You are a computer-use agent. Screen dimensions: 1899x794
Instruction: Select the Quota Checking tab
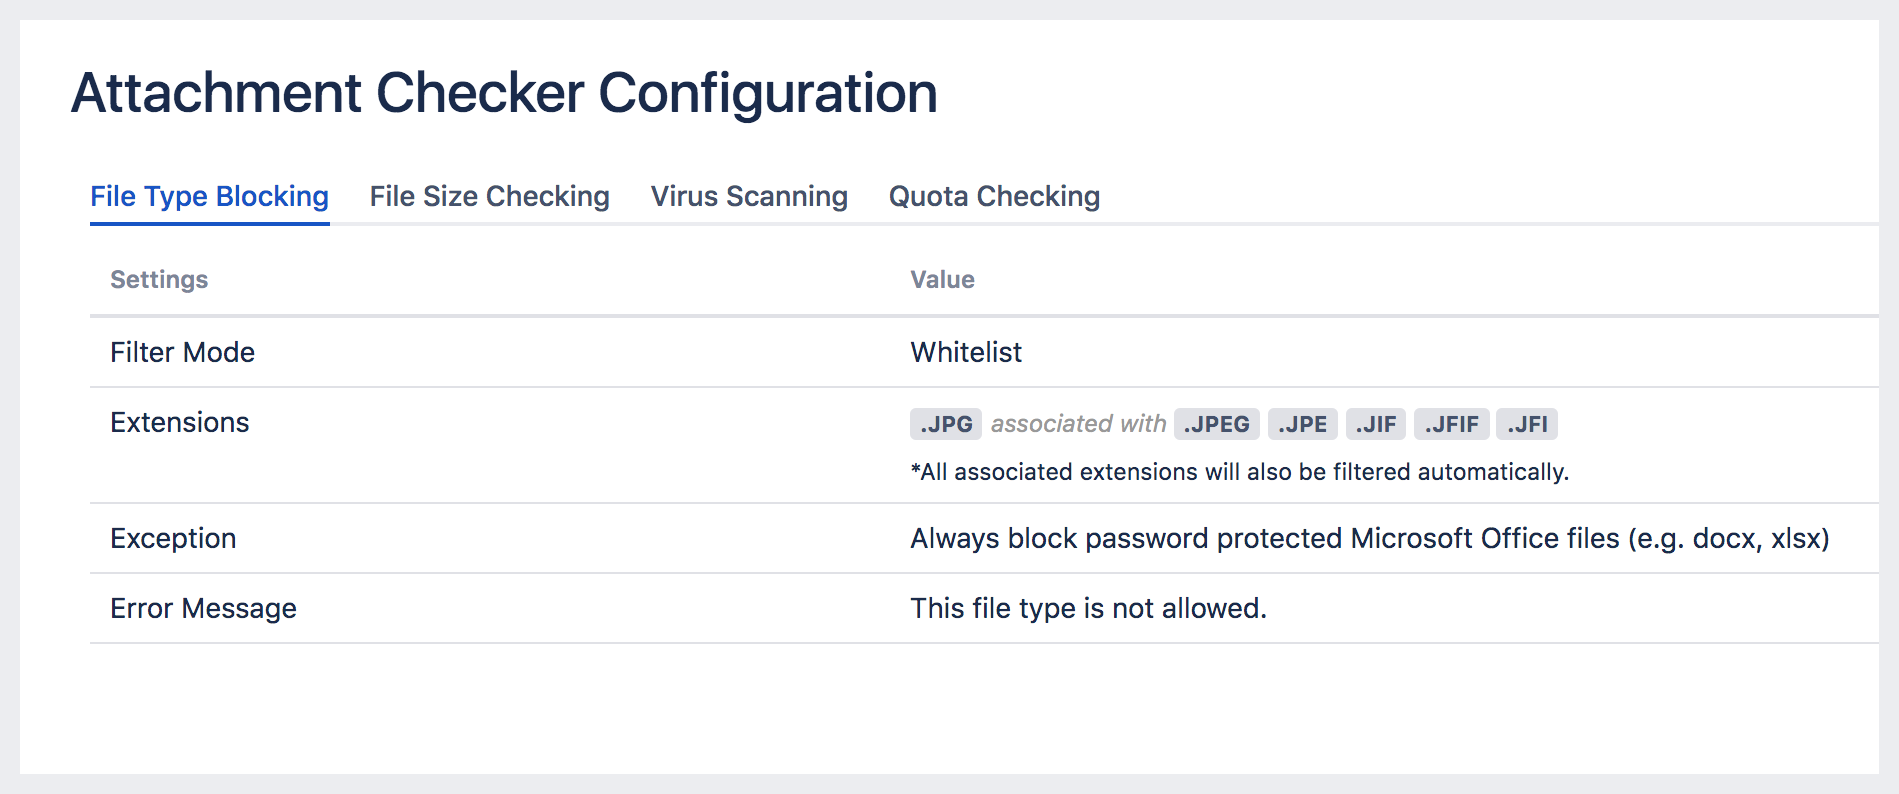pos(992,196)
